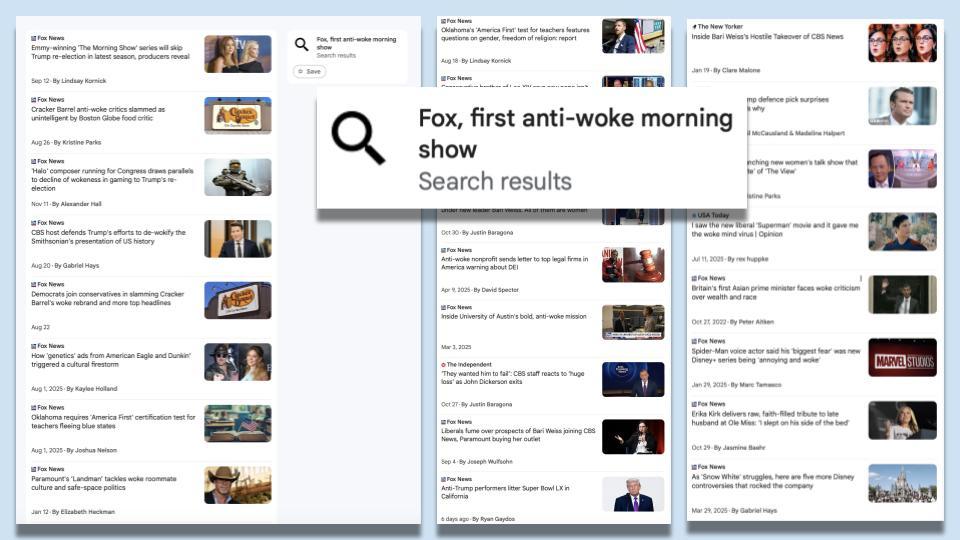Click the Halo soldier article thumbnail
Viewport: 960px width, 540px height.
[237, 177]
